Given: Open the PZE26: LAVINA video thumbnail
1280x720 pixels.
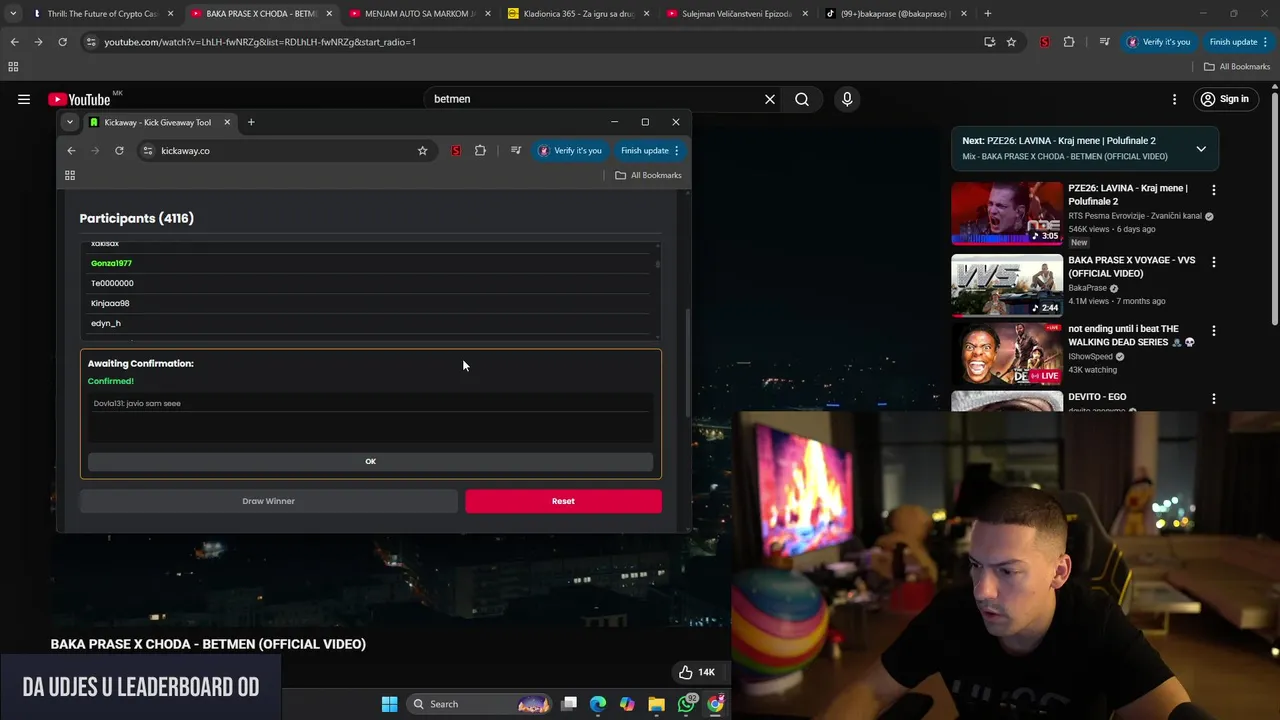Looking at the screenshot, I should [1007, 213].
